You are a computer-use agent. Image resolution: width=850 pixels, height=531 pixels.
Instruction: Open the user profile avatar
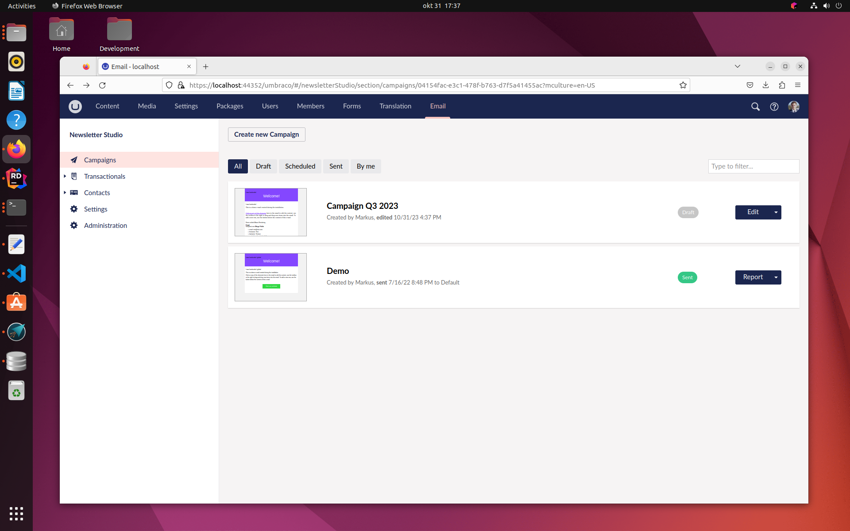(794, 106)
